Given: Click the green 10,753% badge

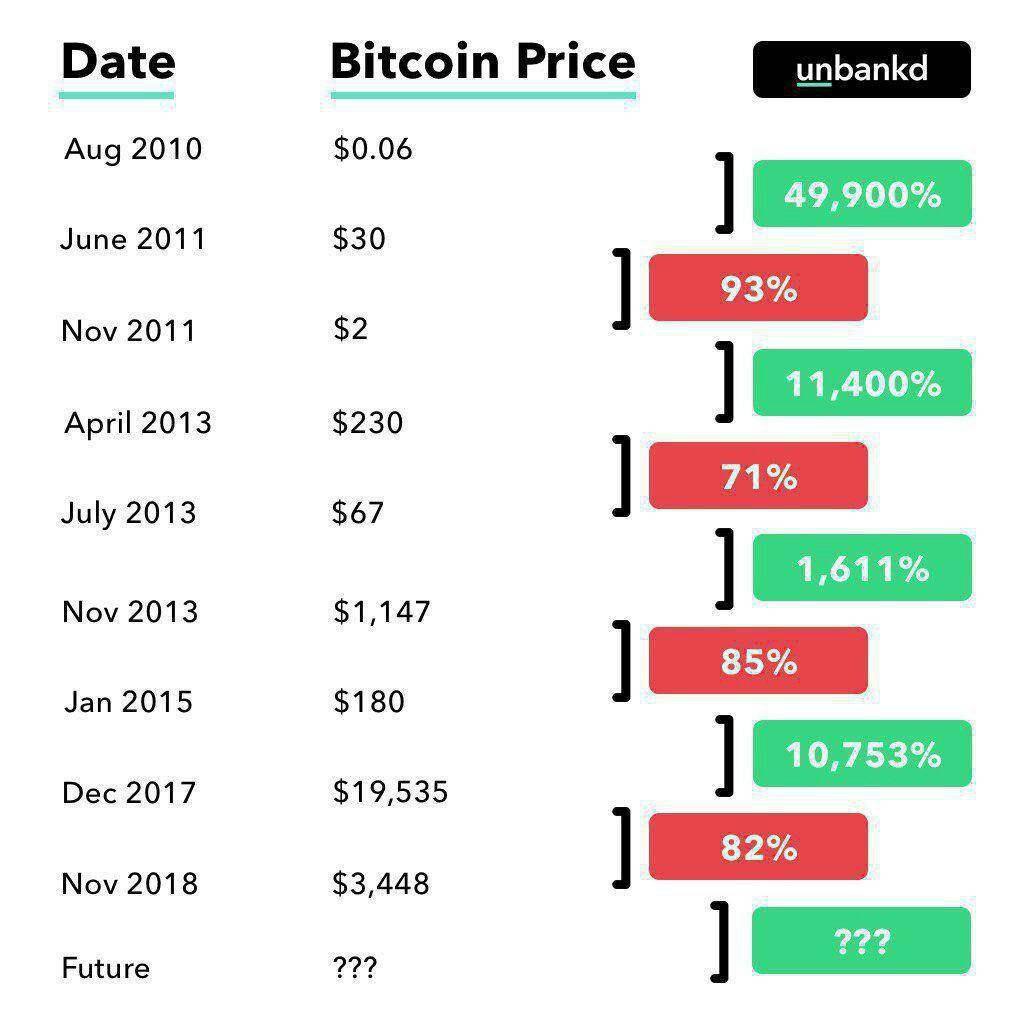Looking at the screenshot, I should pyautogui.click(x=861, y=753).
